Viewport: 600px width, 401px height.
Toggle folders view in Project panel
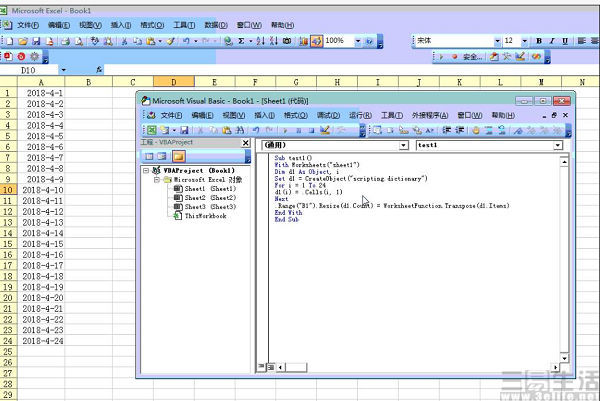pos(178,156)
